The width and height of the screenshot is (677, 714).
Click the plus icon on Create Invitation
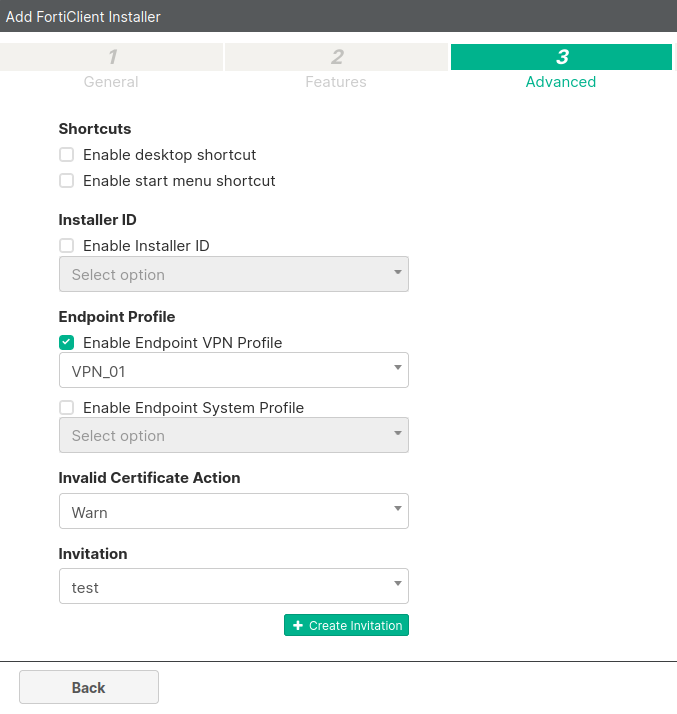298,626
